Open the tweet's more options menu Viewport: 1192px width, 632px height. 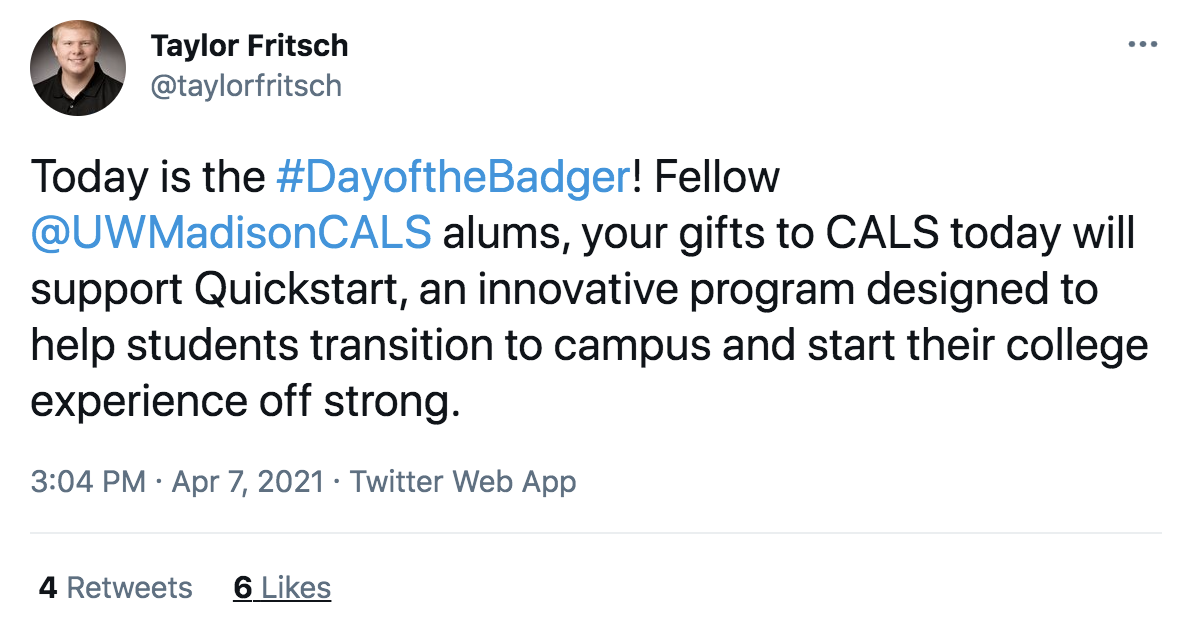[x=1142, y=45]
